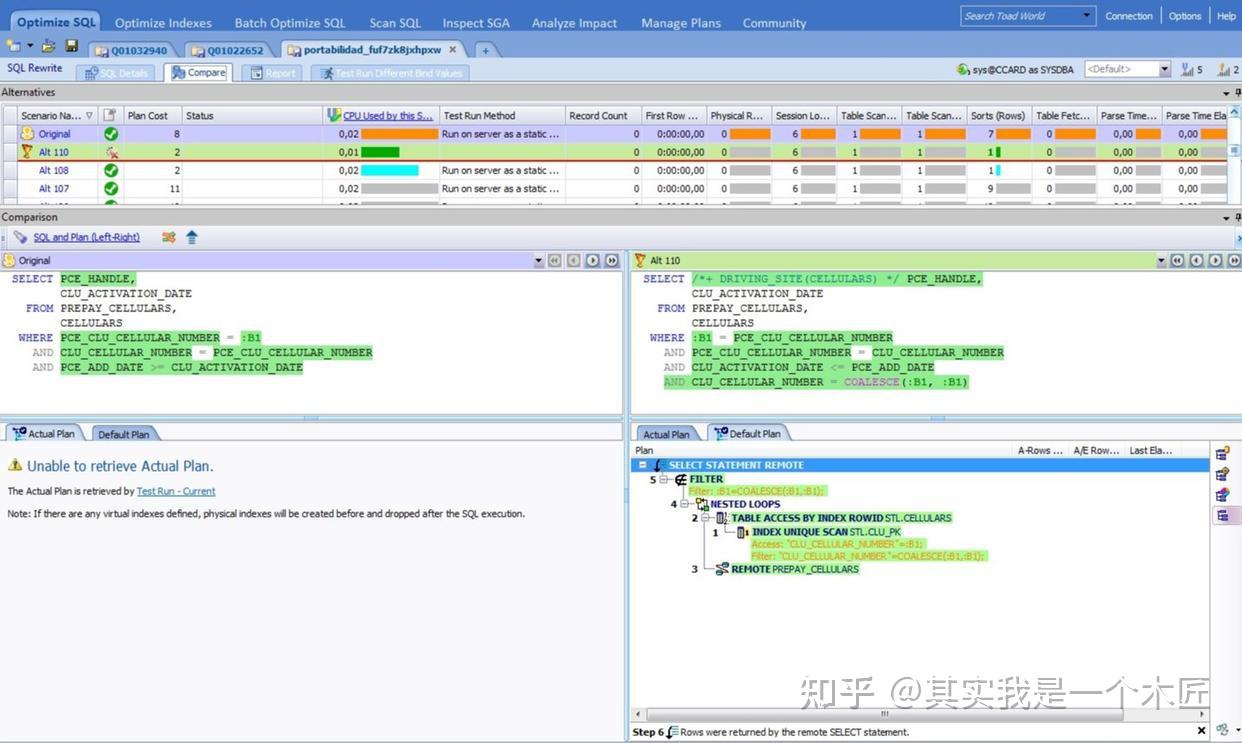The image size is (1242, 743).
Task: Click the blue up-arrow icon in the Comparison bar
Action: click(x=190, y=237)
